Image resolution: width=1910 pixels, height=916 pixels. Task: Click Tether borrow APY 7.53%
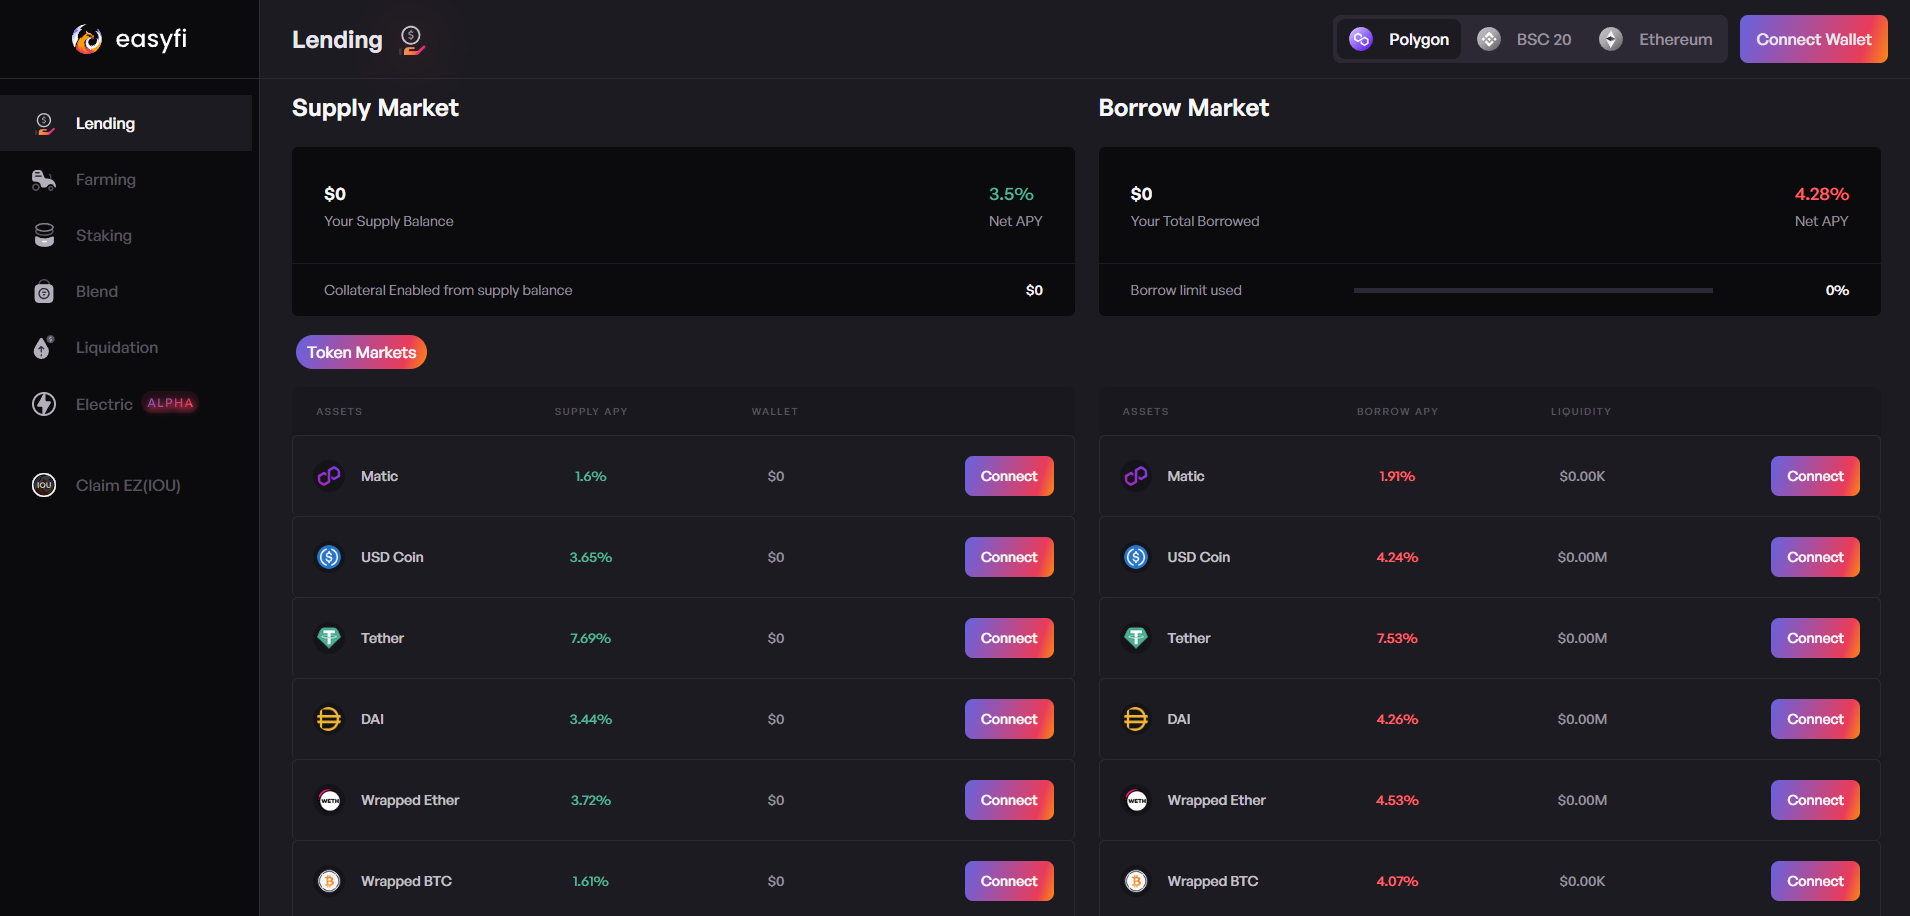point(1397,638)
